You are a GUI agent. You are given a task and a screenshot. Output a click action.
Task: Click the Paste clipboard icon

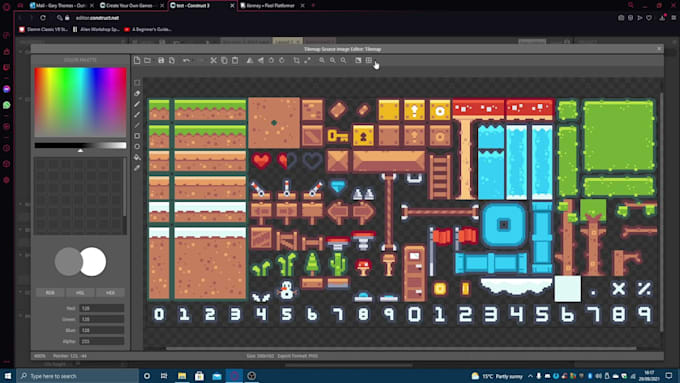(235, 60)
